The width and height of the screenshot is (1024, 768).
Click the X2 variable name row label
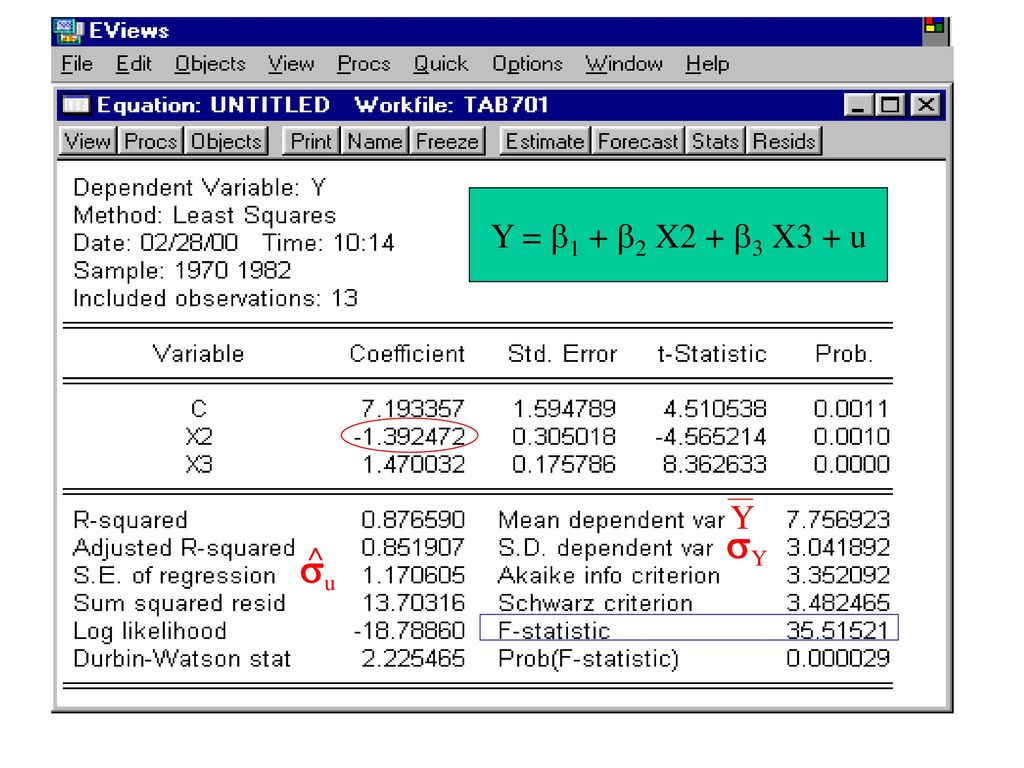click(x=199, y=436)
